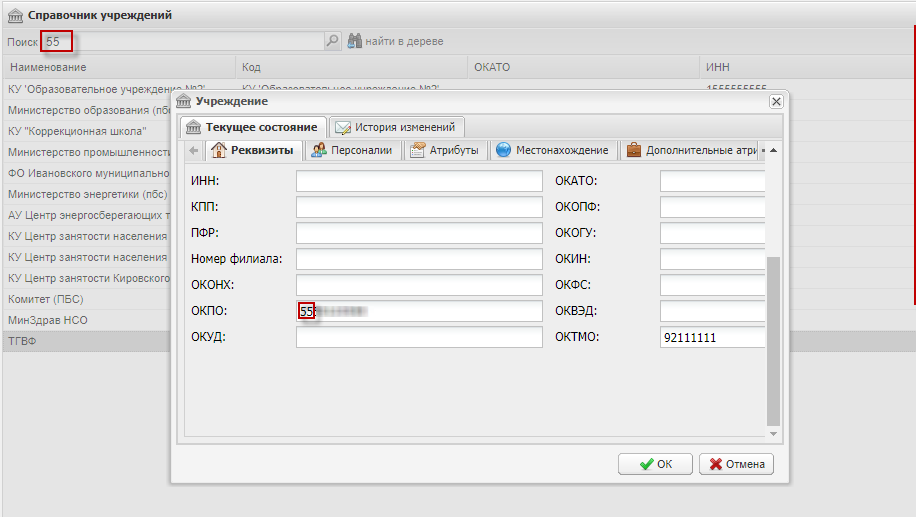This screenshot has width=916, height=517.
Task: Open the 'Персоналии' tab
Action: click(x=350, y=151)
